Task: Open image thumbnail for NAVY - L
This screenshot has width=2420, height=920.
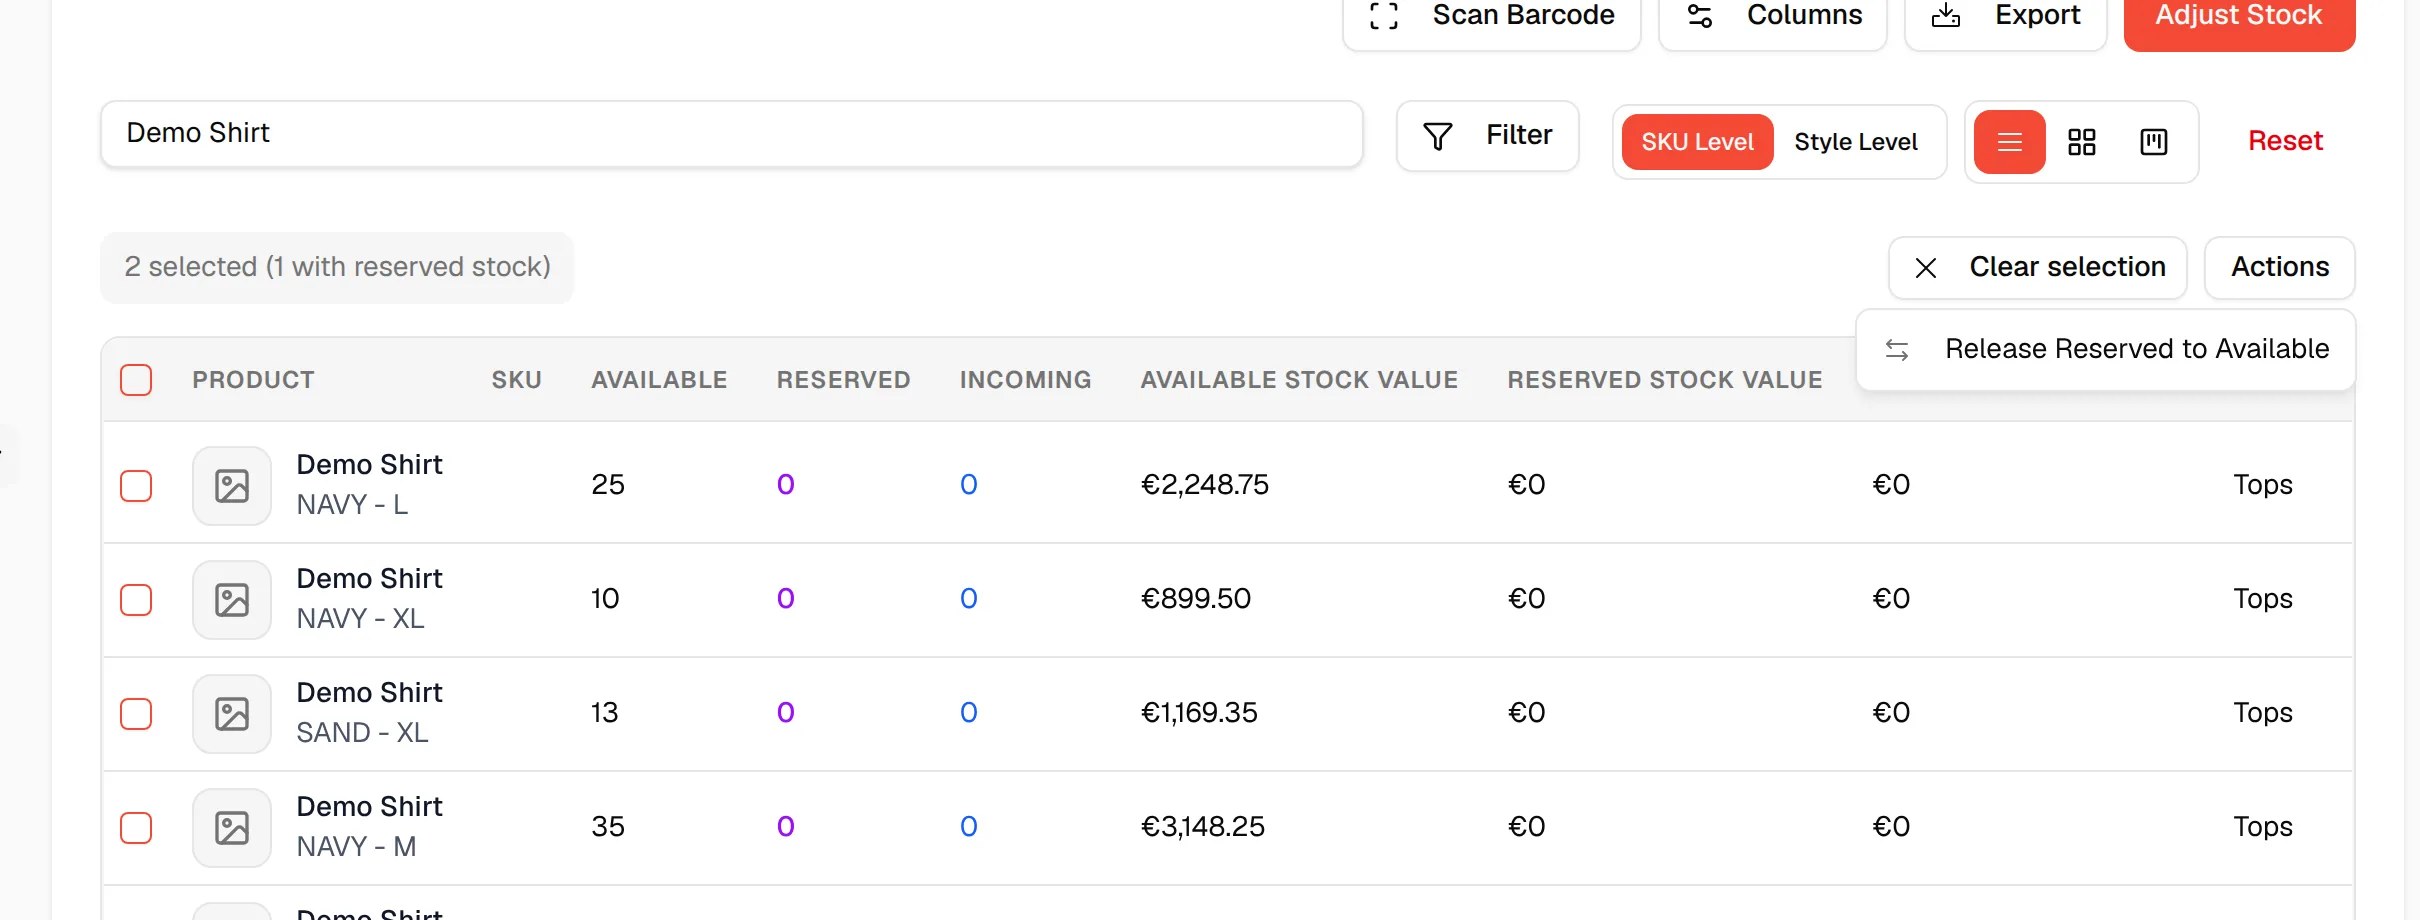Action: click(x=232, y=486)
